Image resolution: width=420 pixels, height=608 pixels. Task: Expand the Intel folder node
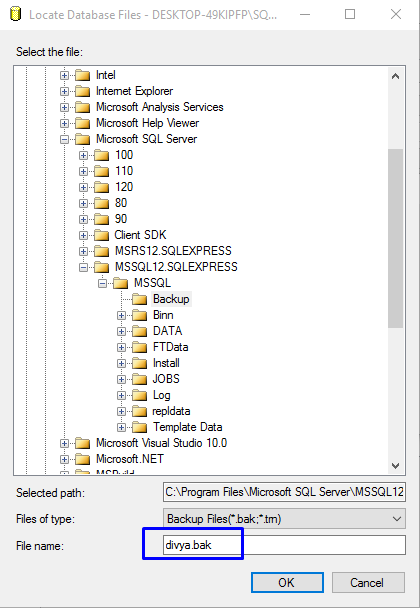(x=64, y=76)
